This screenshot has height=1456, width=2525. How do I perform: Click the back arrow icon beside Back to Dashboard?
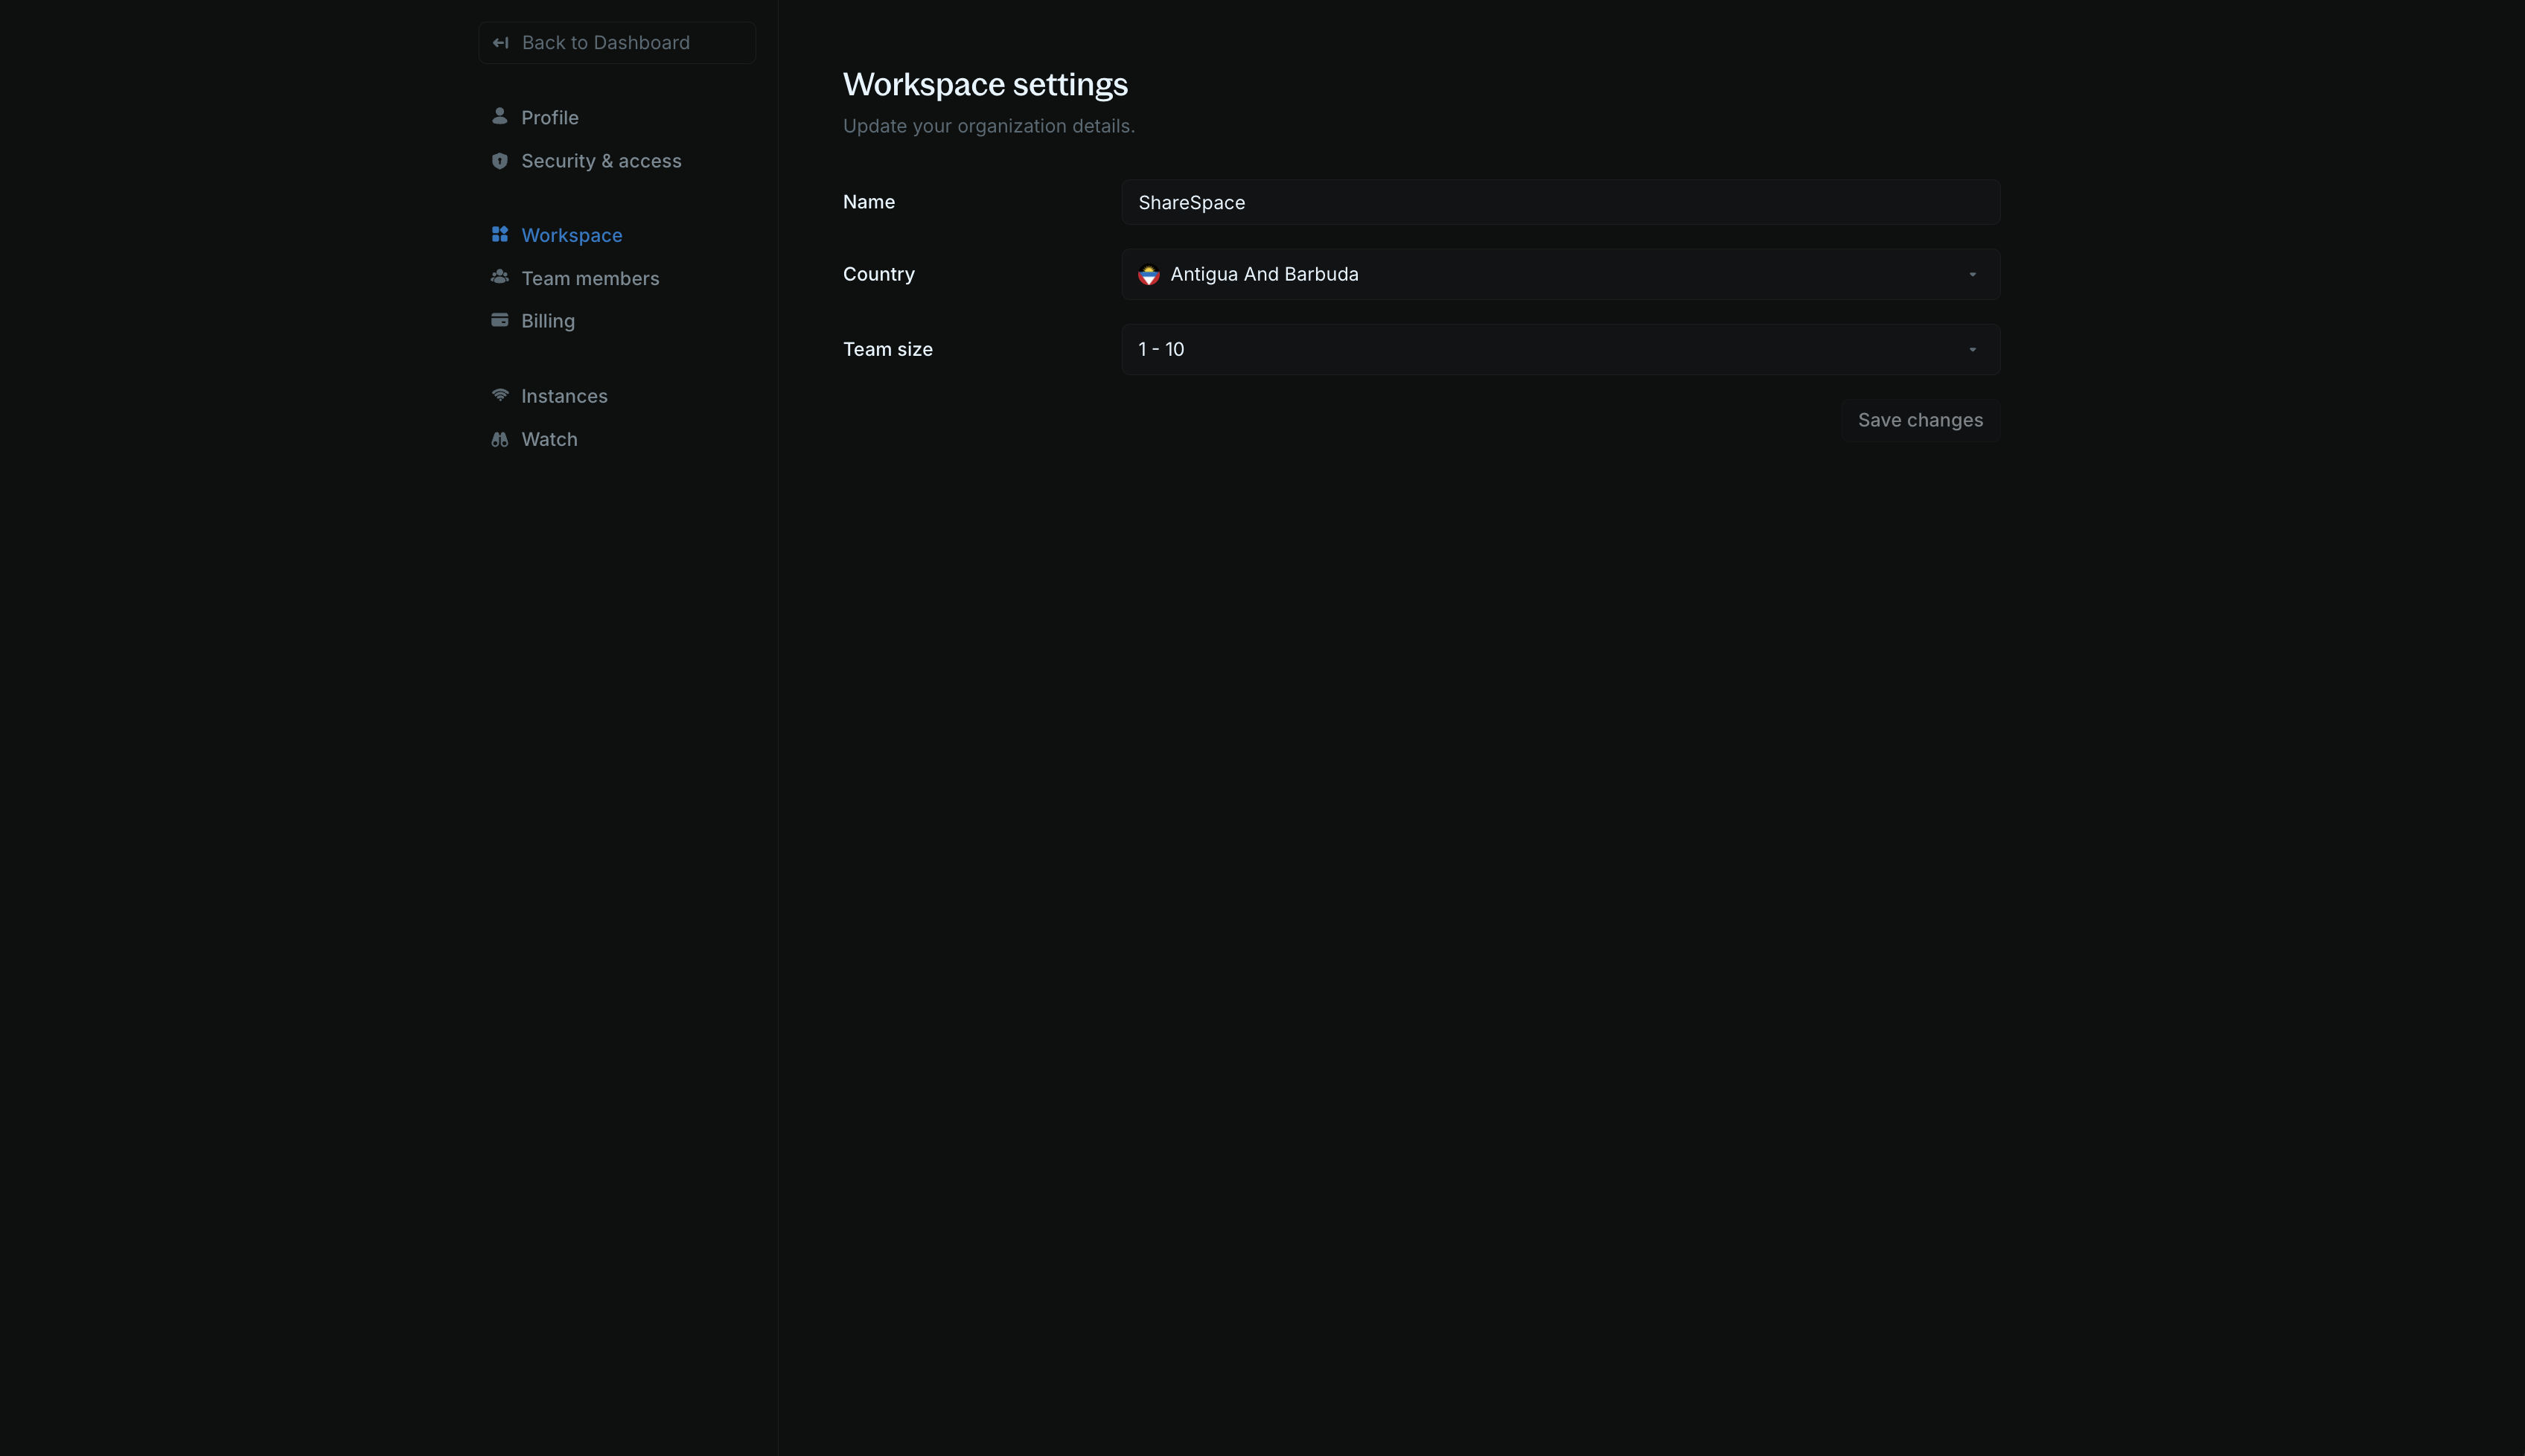click(x=500, y=42)
